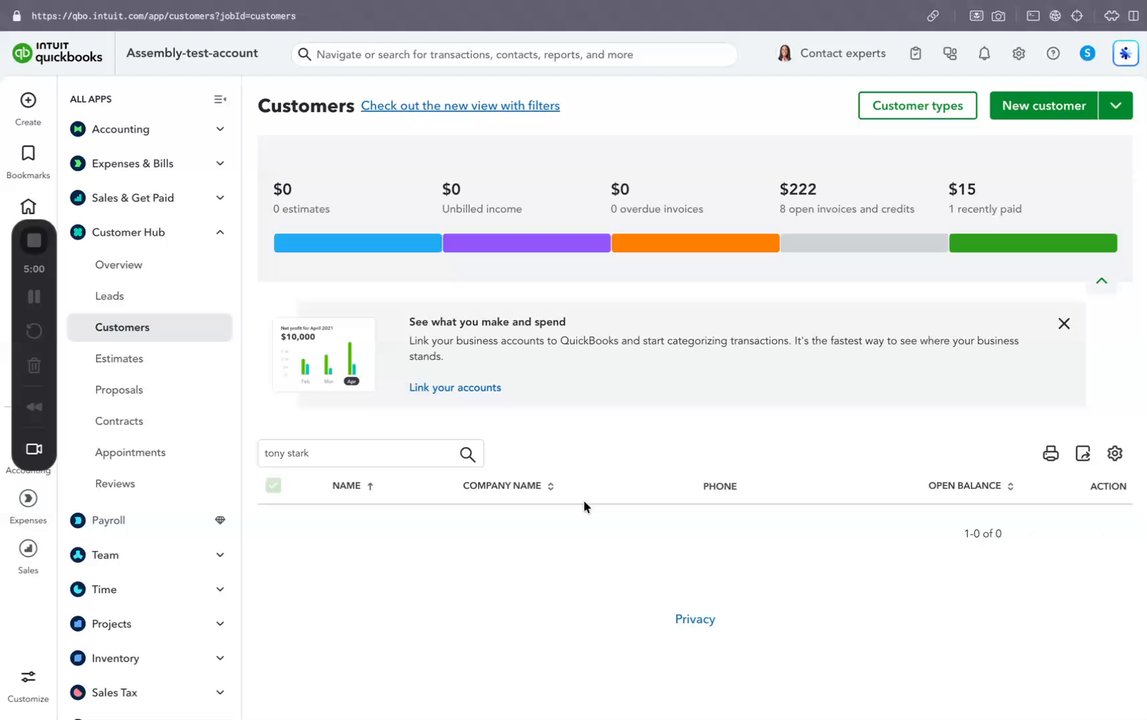The width and height of the screenshot is (1147, 720).
Task: Collapse the Customer Hub section
Action: click(220, 232)
